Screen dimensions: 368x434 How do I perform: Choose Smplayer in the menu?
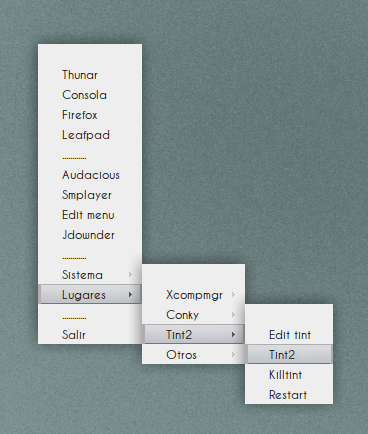pyautogui.click(x=90, y=195)
